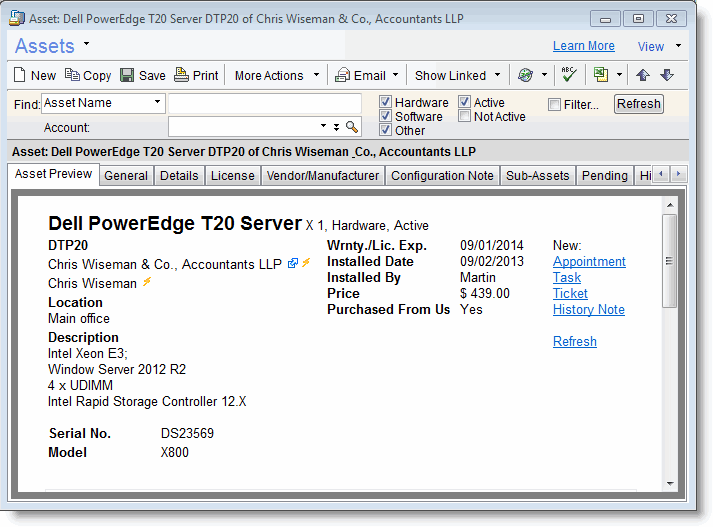Image resolution: width=713 pixels, height=527 pixels.
Task: Go to the next record with down arrow
Action: pos(667,75)
